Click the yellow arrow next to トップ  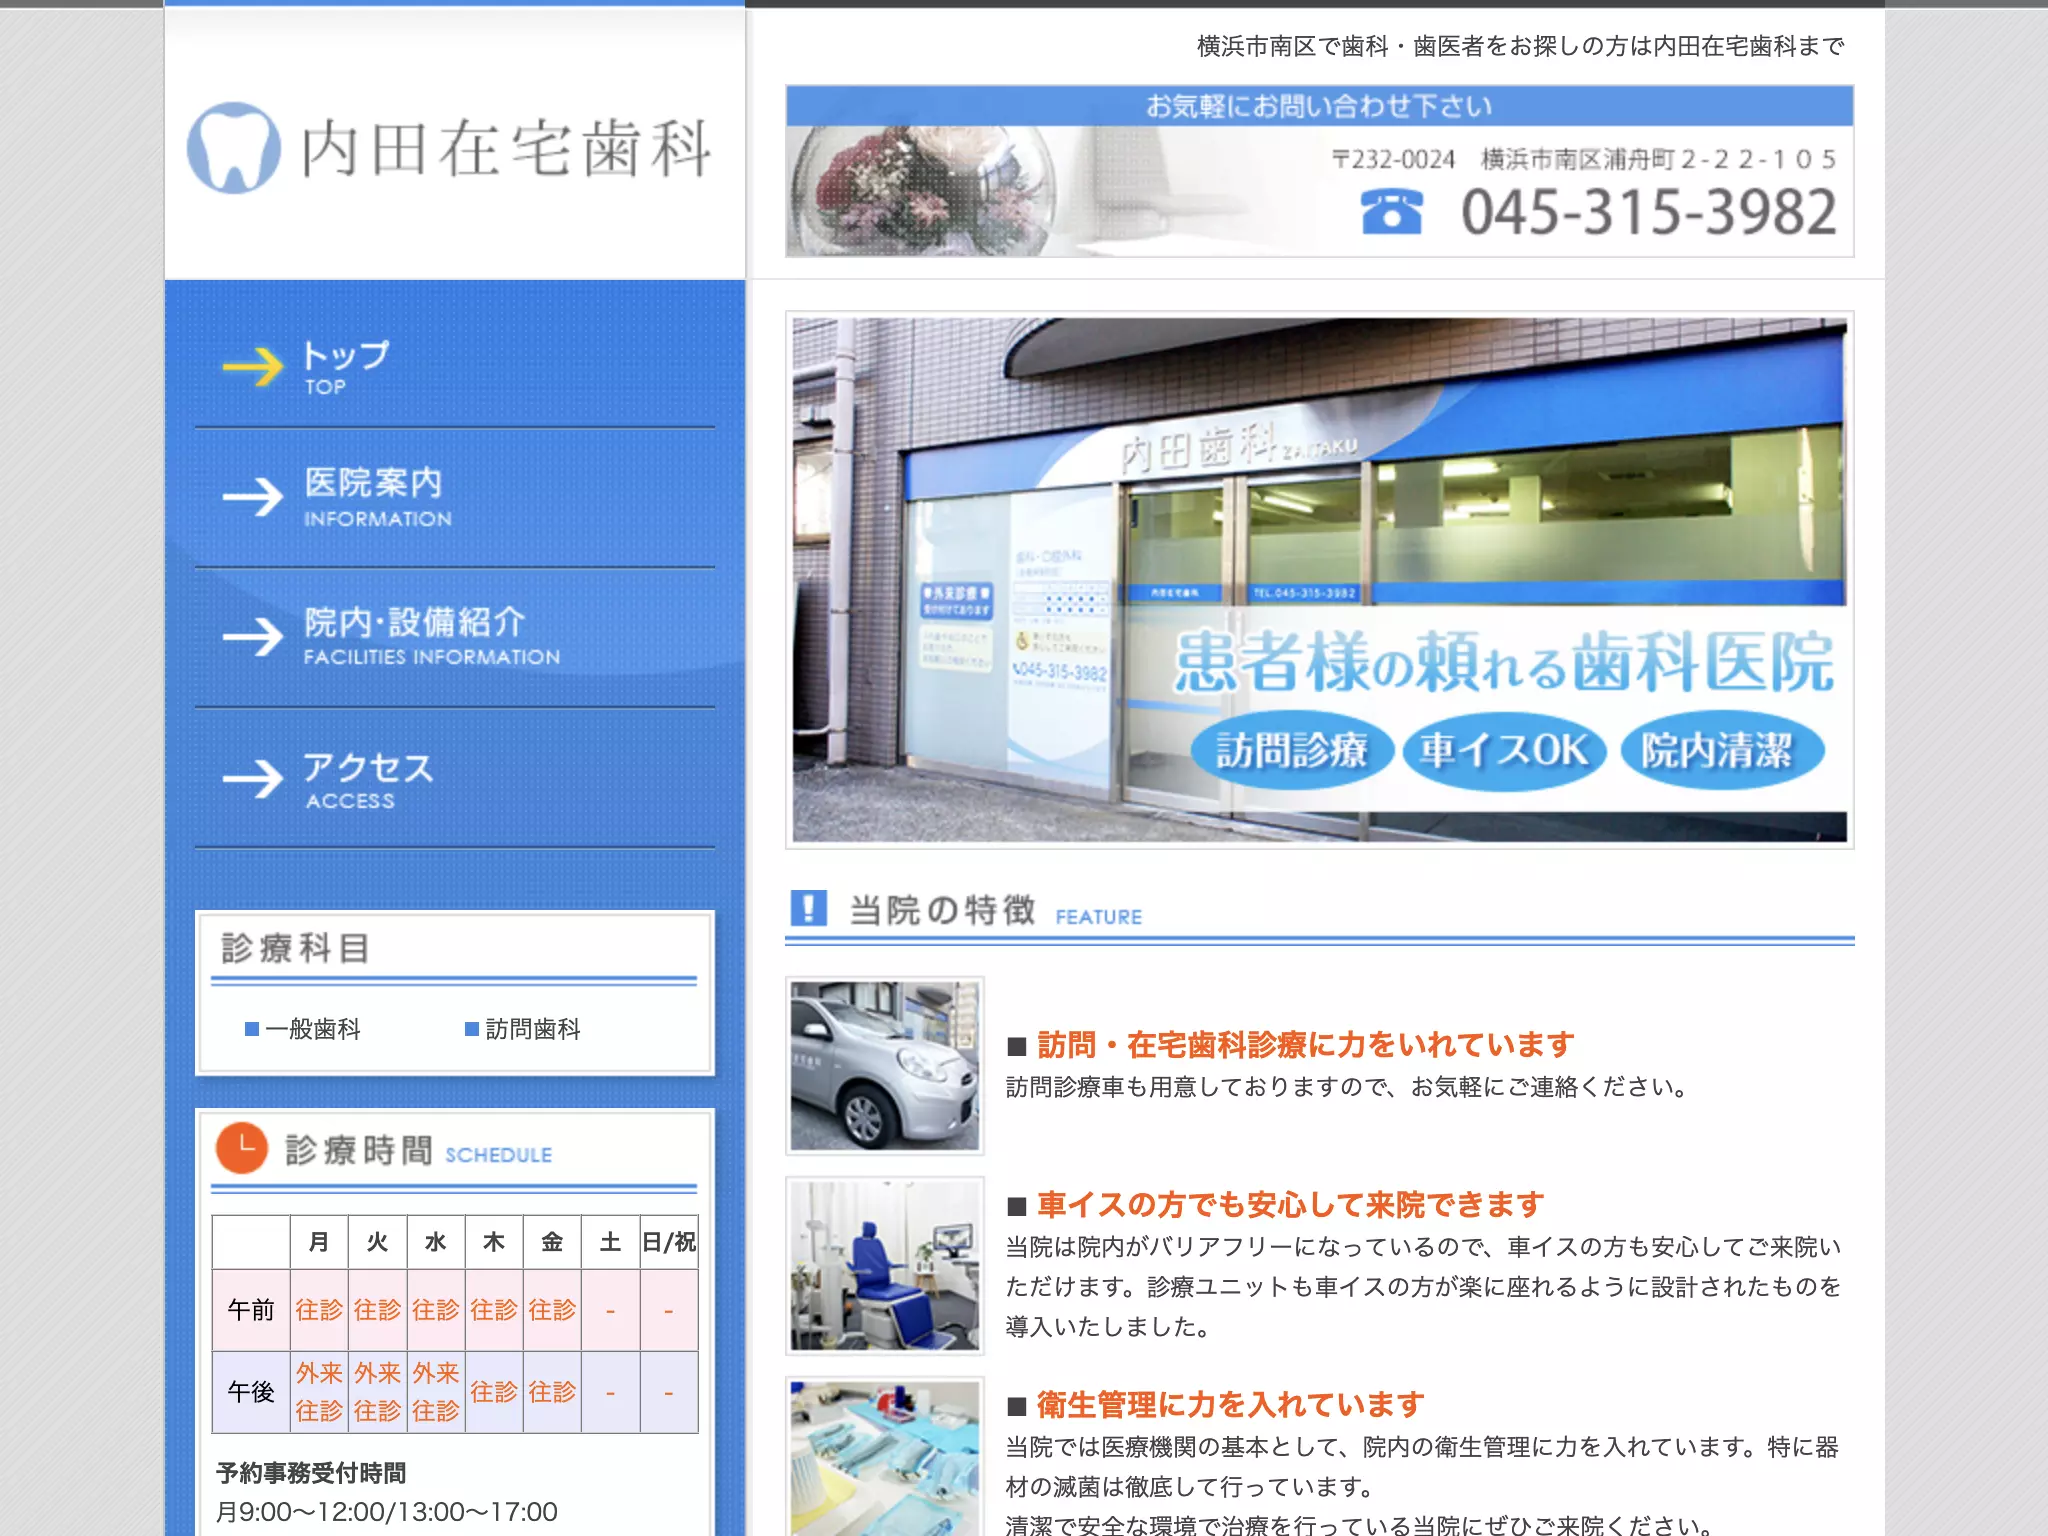(253, 367)
